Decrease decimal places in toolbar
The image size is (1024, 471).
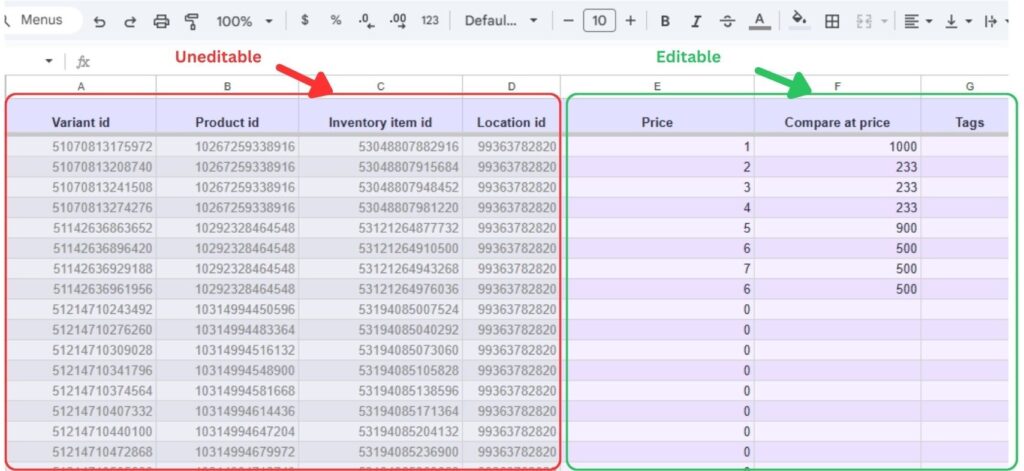[x=367, y=20]
